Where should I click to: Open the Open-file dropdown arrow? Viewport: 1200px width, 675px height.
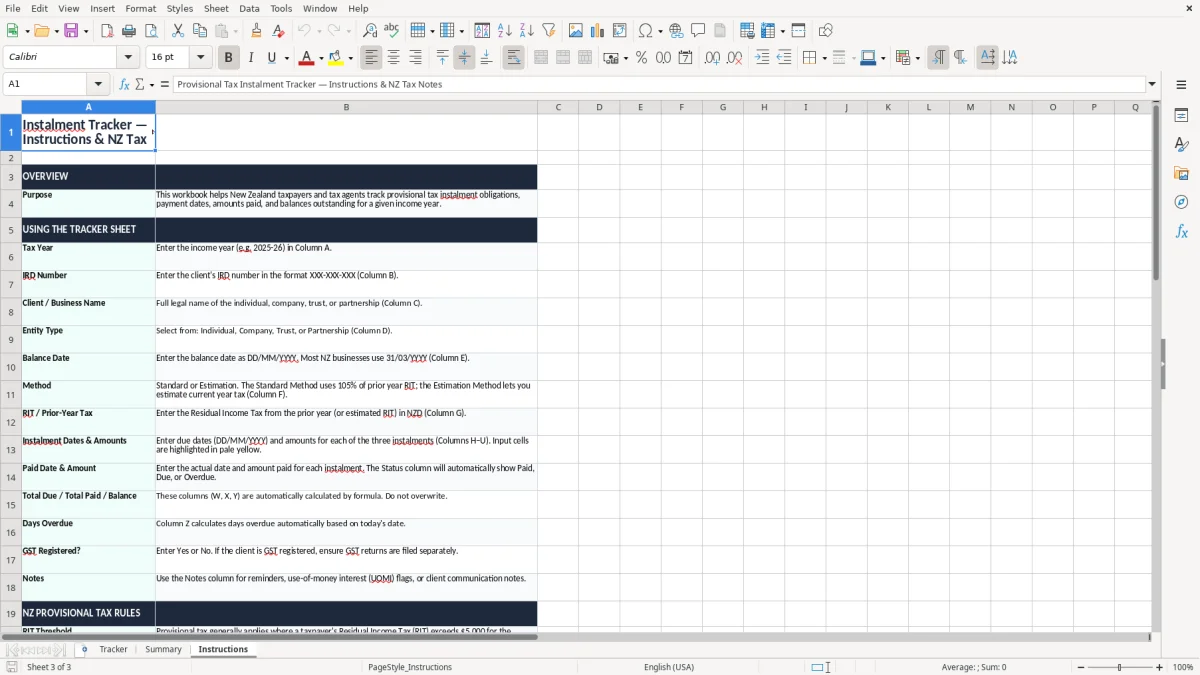coord(55,31)
